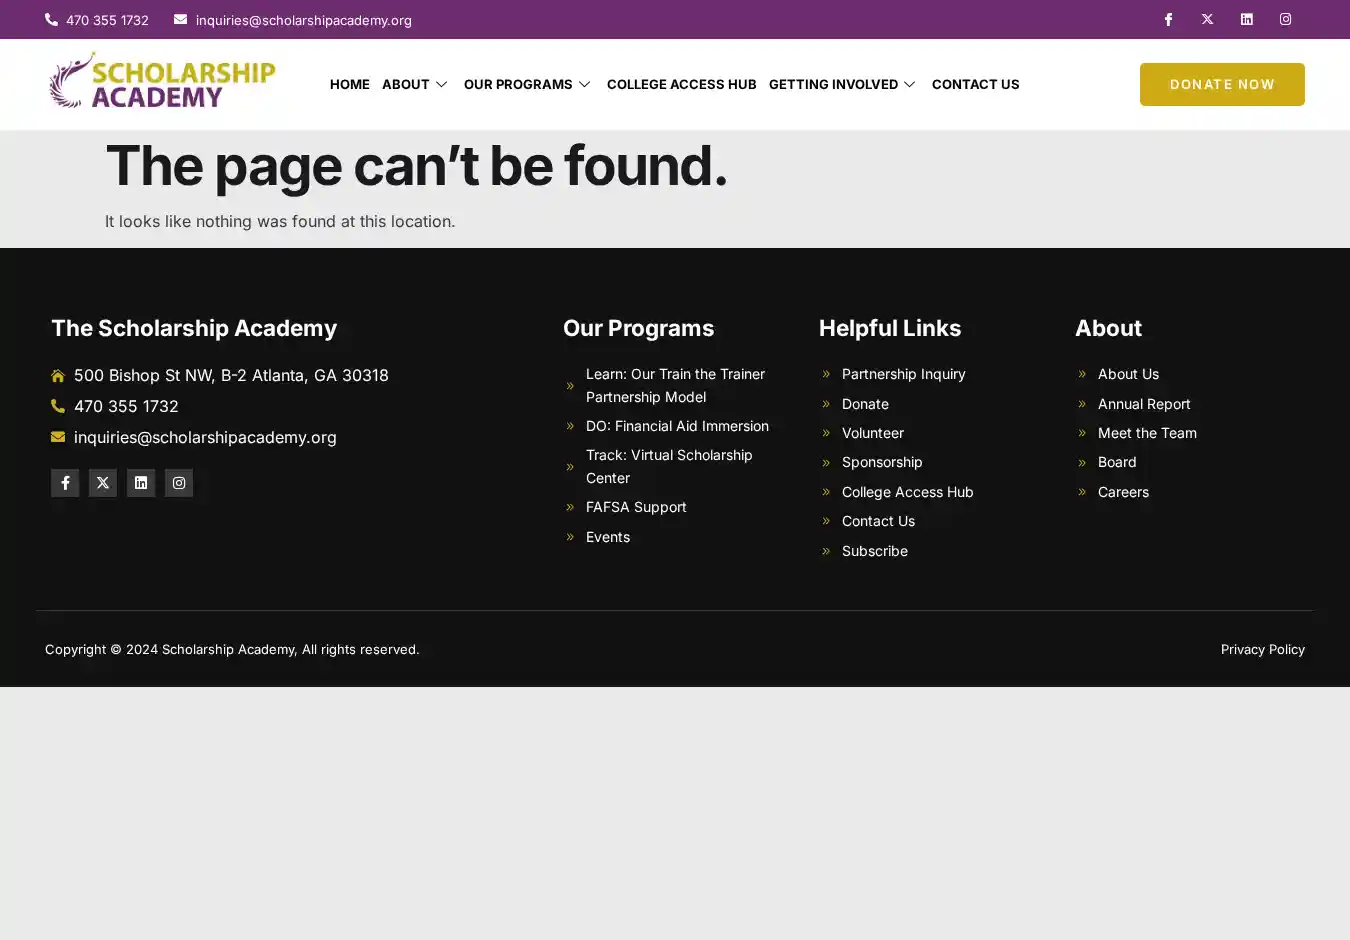Expand the Getting Involved dropdown menu

pos(842,84)
